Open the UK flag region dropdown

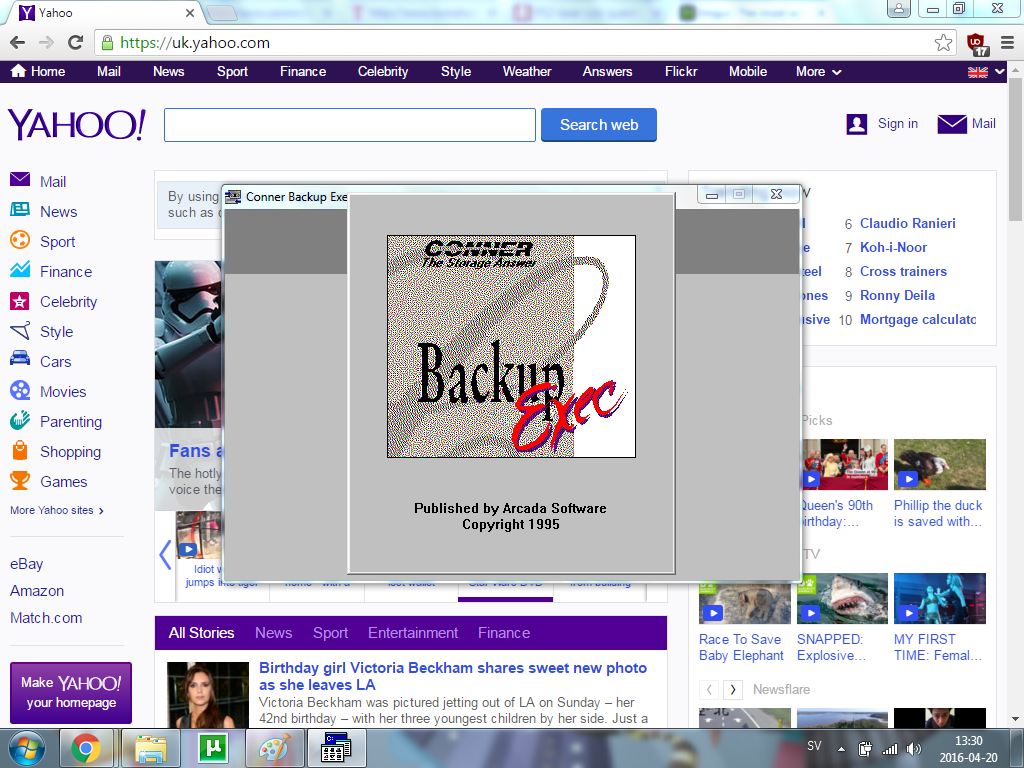986,72
